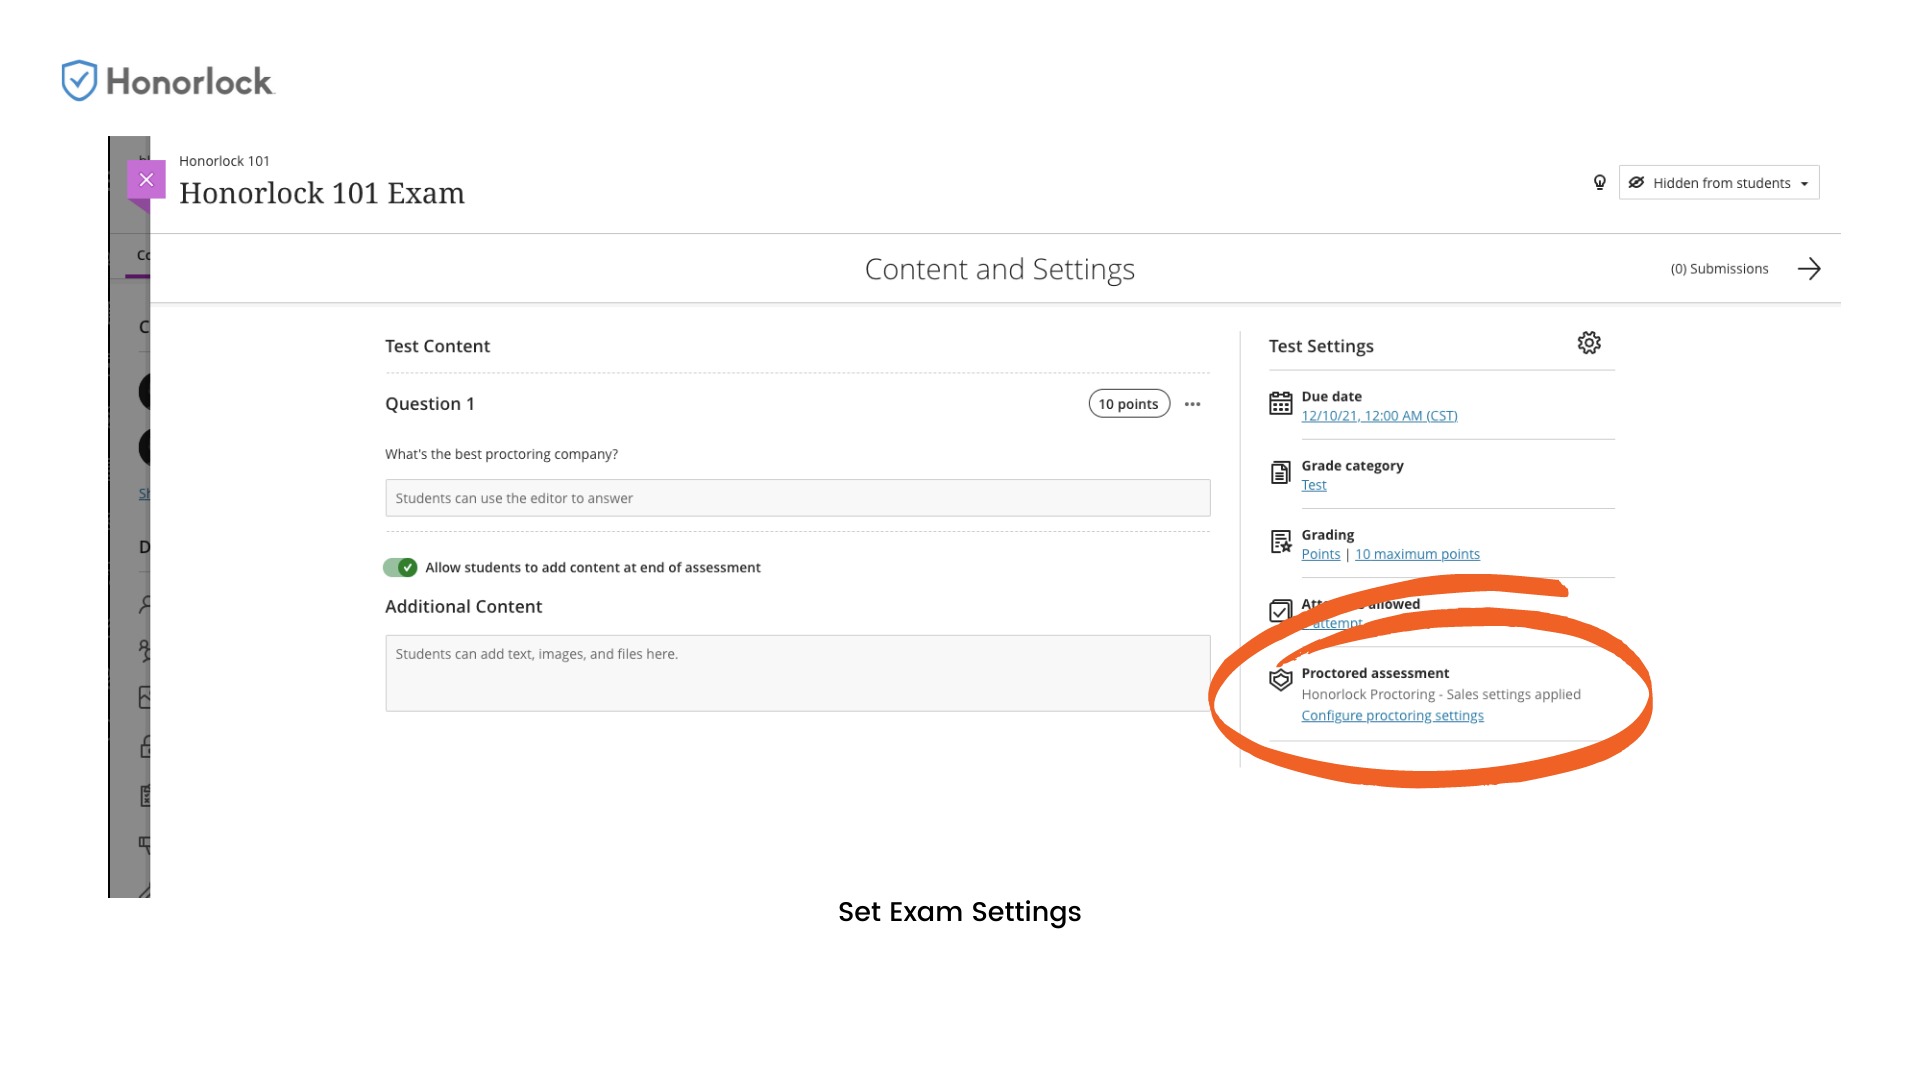Click the Additional Content text area
This screenshot has width=1920, height=1080.
(x=797, y=673)
